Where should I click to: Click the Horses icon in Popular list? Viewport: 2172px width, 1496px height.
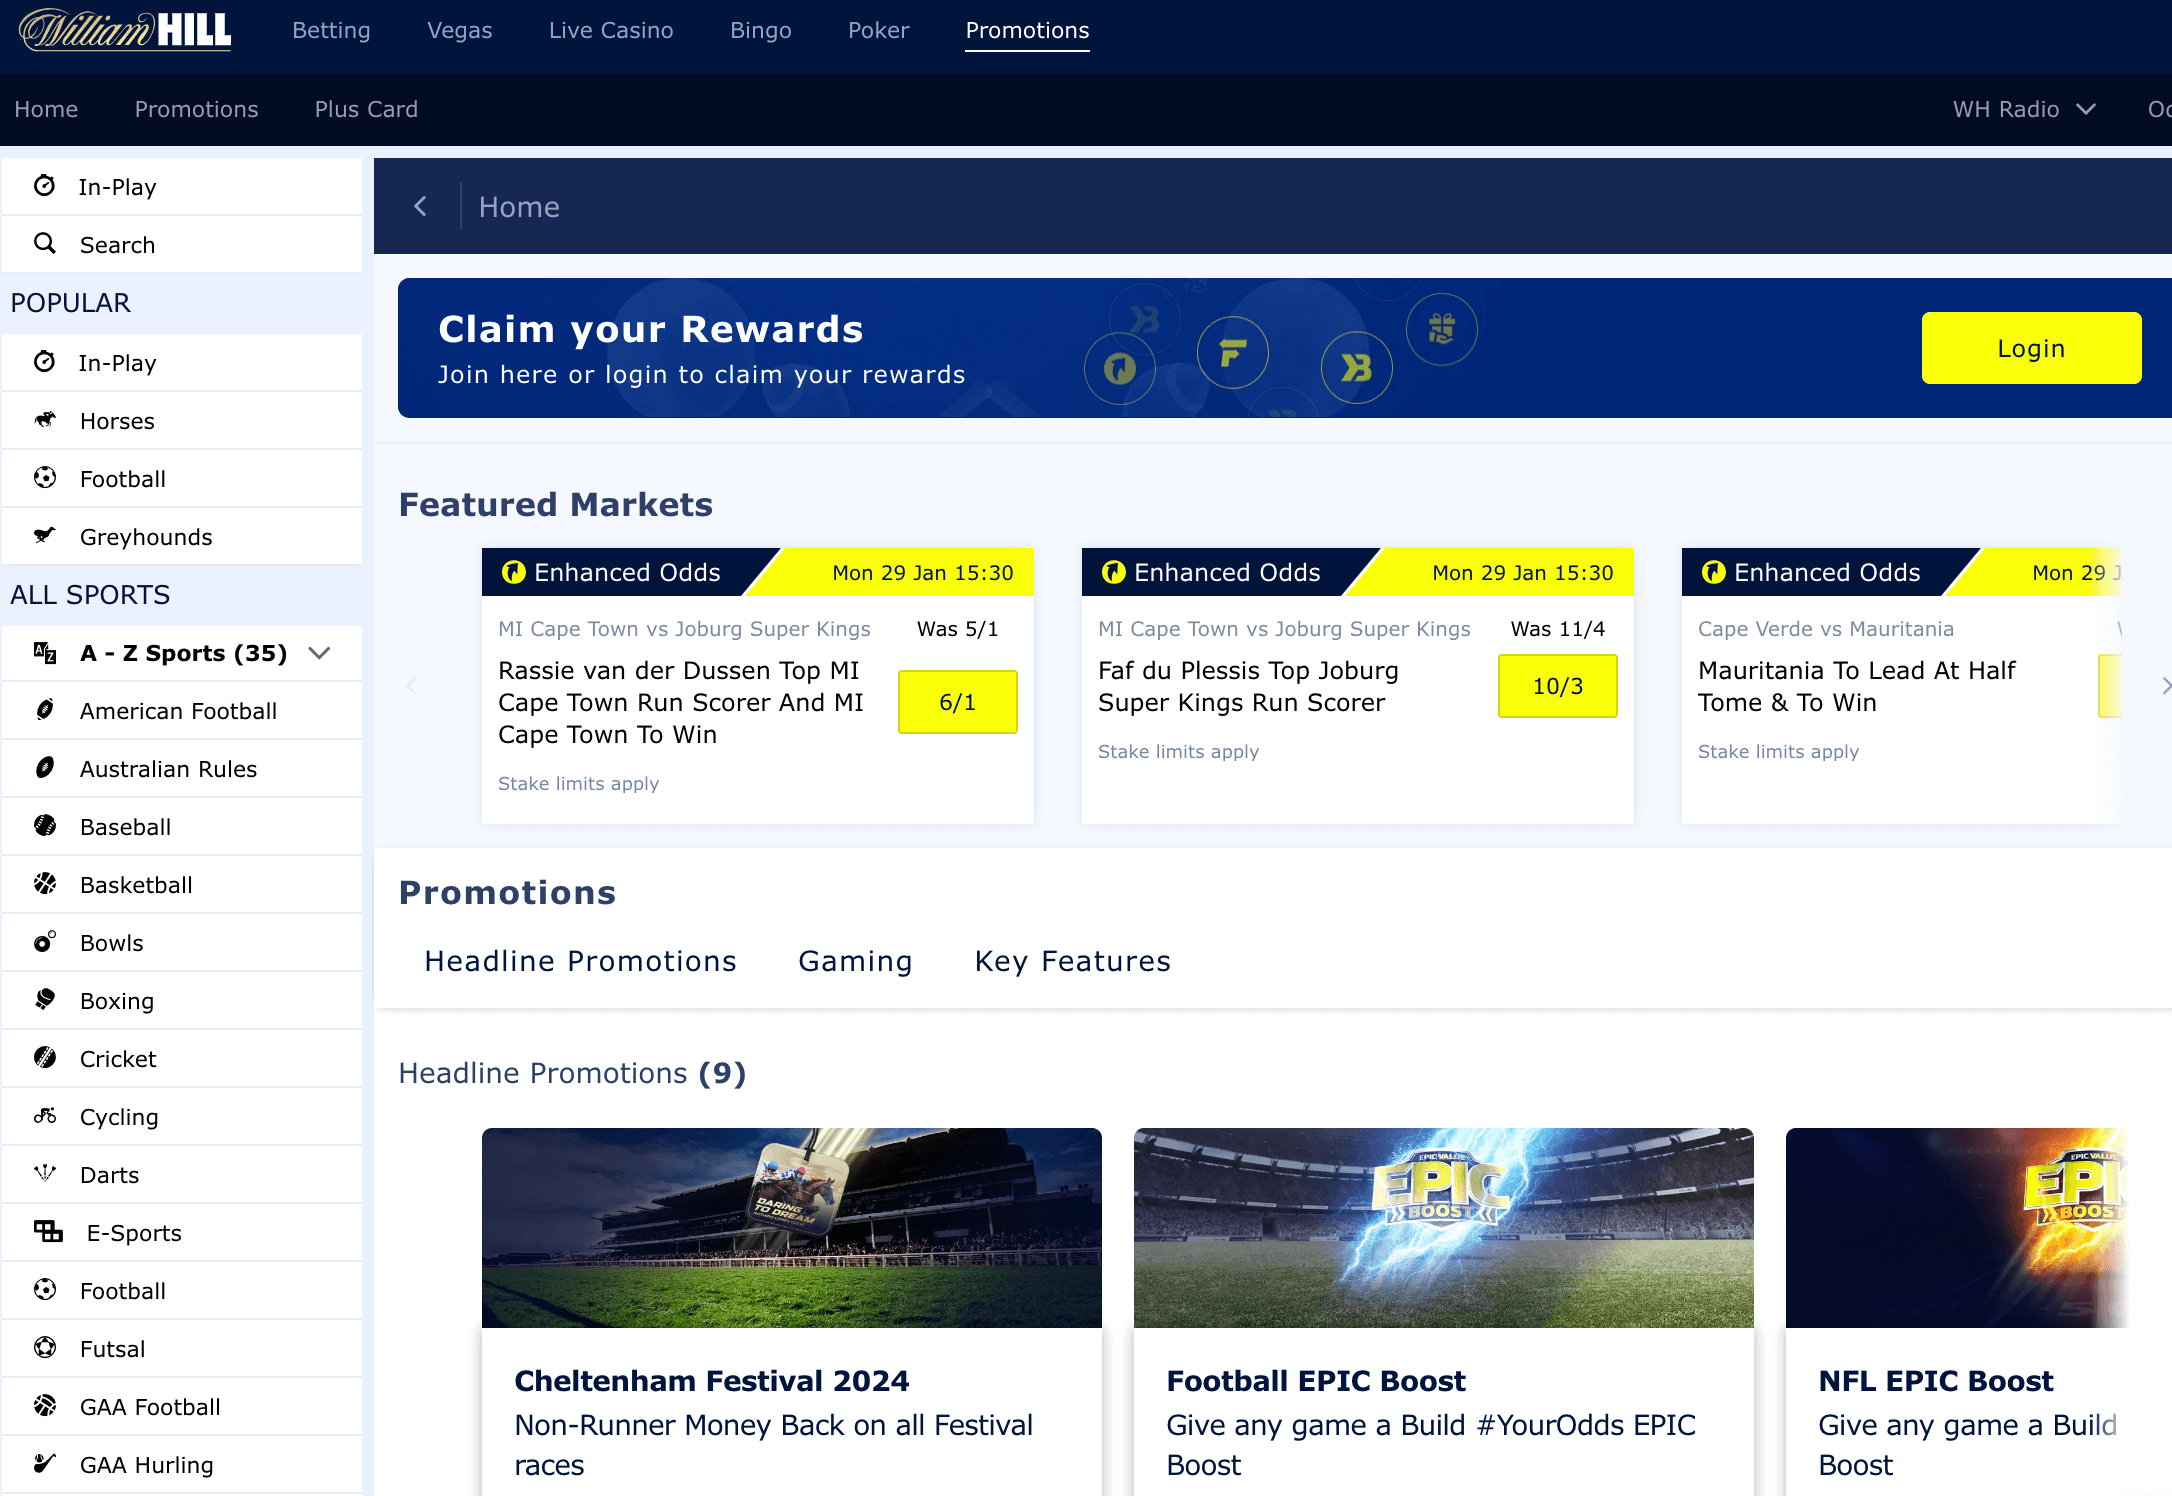[45, 420]
